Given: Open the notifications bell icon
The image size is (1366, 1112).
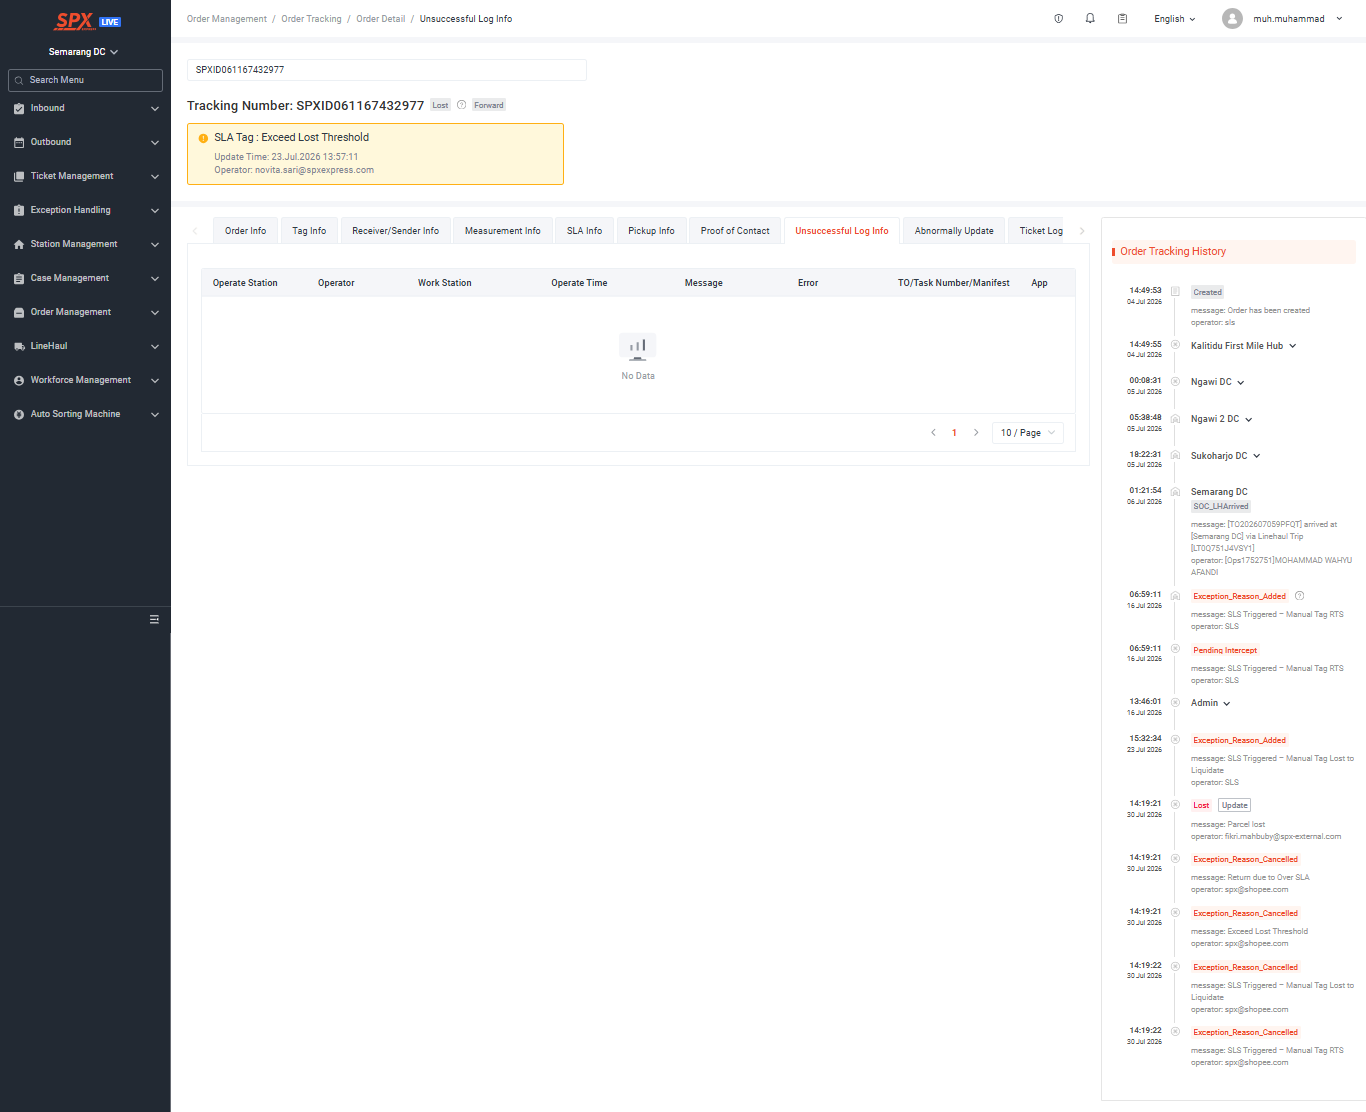Looking at the screenshot, I should point(1090,19).
